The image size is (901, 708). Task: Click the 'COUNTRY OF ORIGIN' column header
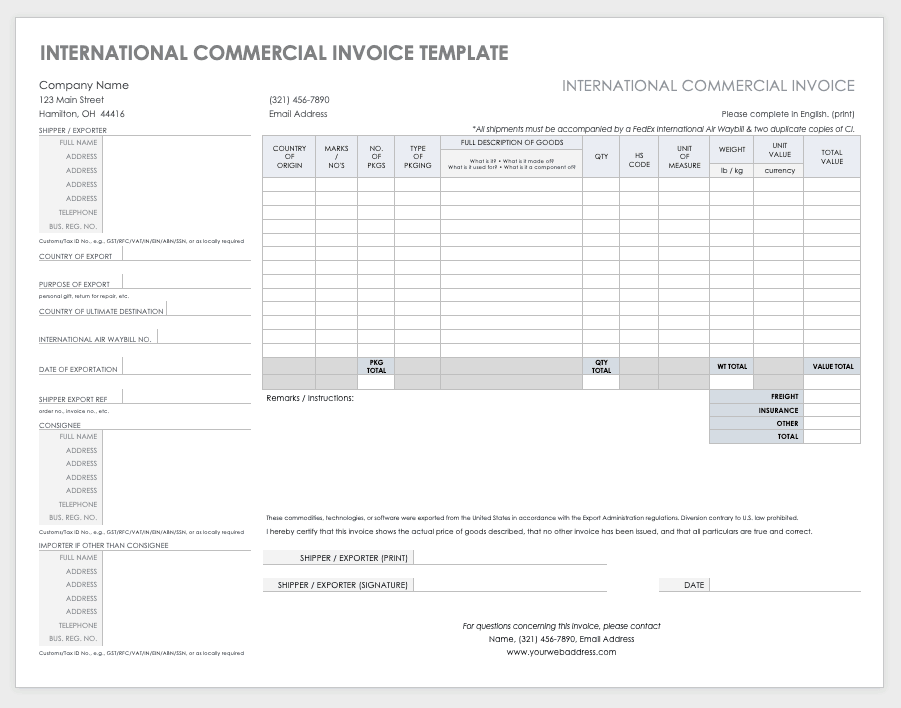[289, 156]
